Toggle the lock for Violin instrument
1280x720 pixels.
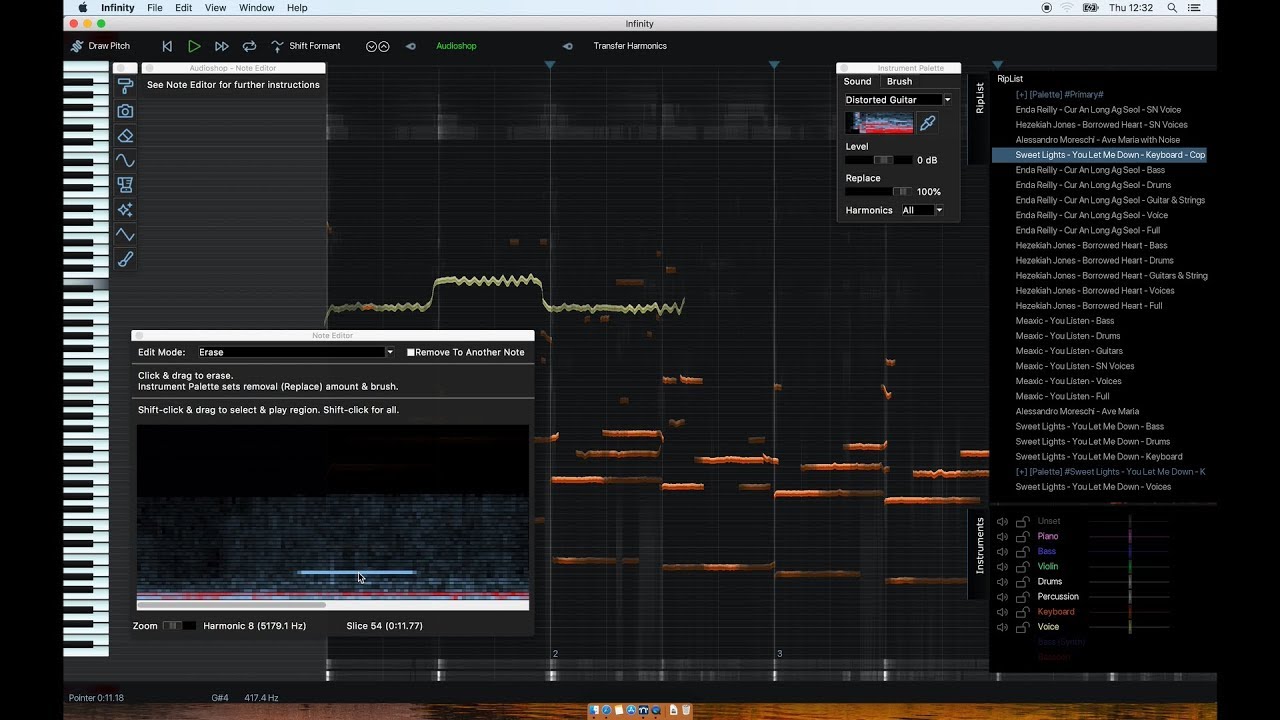[1022, 567]
